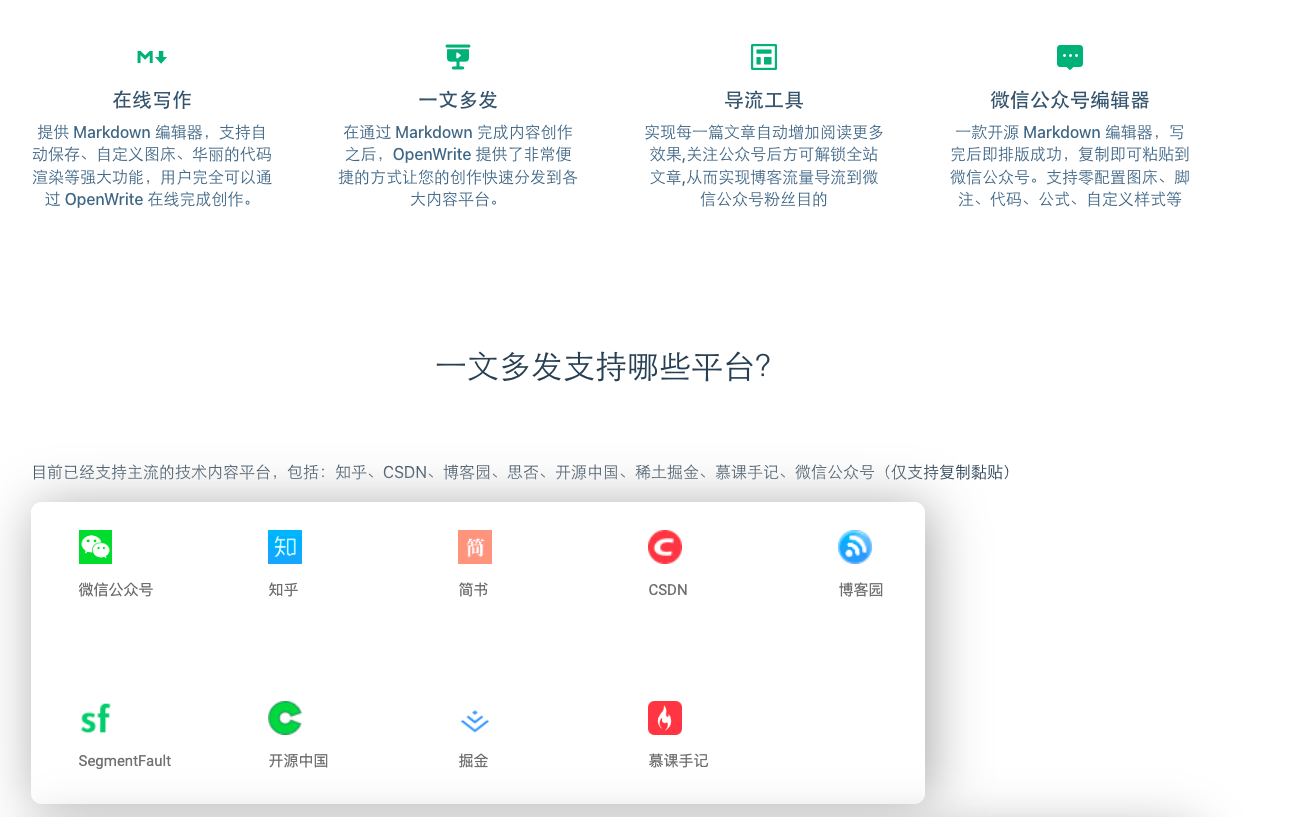Select the 微信公众号 platform label
1290x817 pixels.
click(116, 590)
